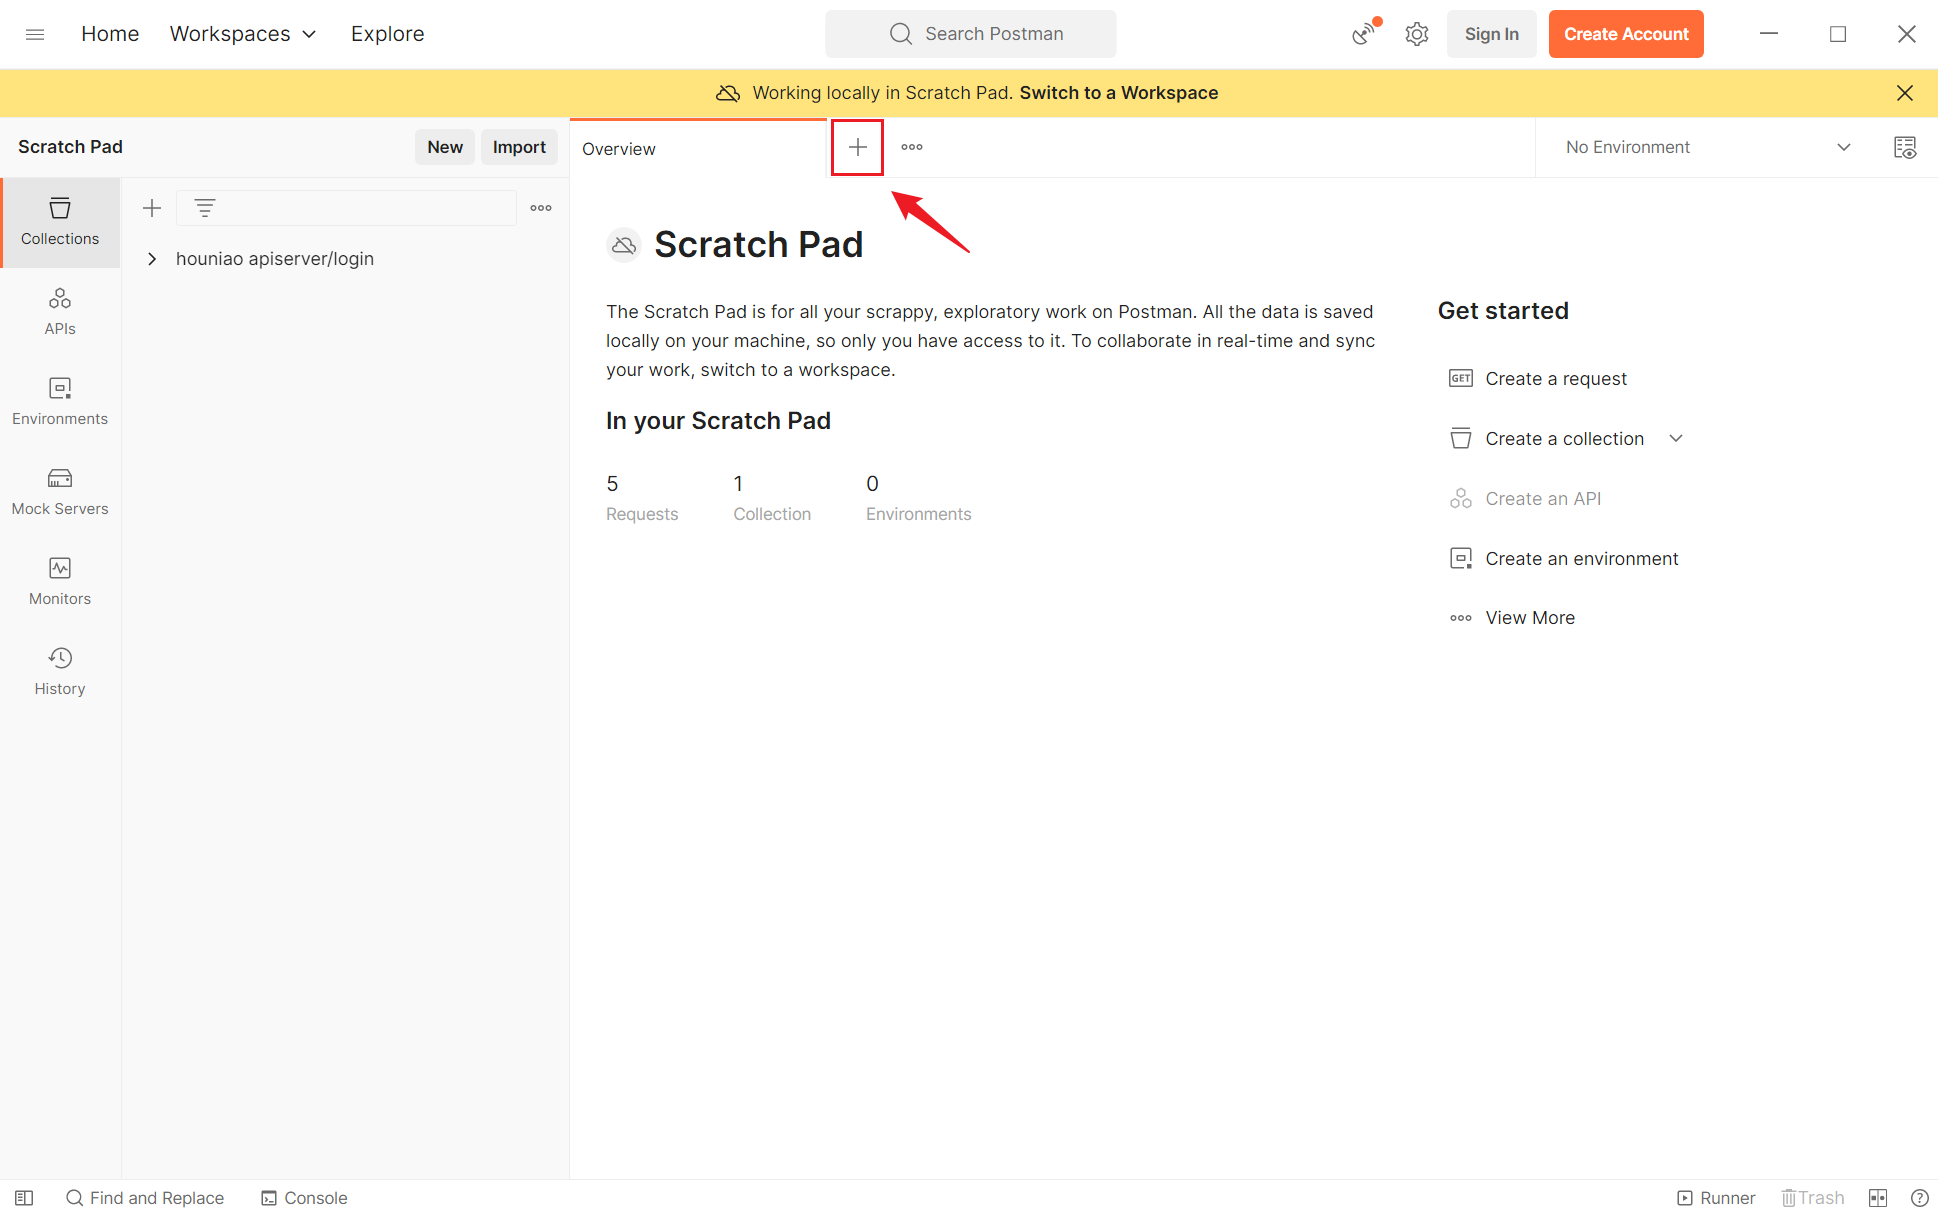Go to Home
This screenshot has width=1938, height=1212.
point(110,34)
